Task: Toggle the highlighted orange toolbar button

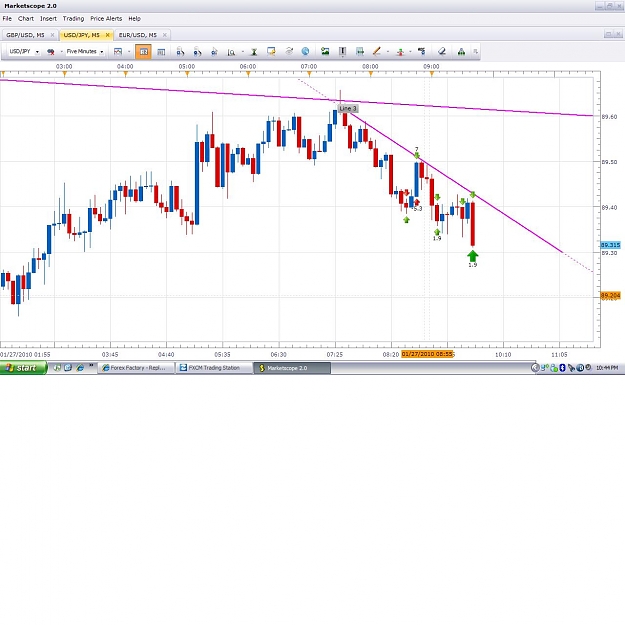Action: click(x=143, y=52)
